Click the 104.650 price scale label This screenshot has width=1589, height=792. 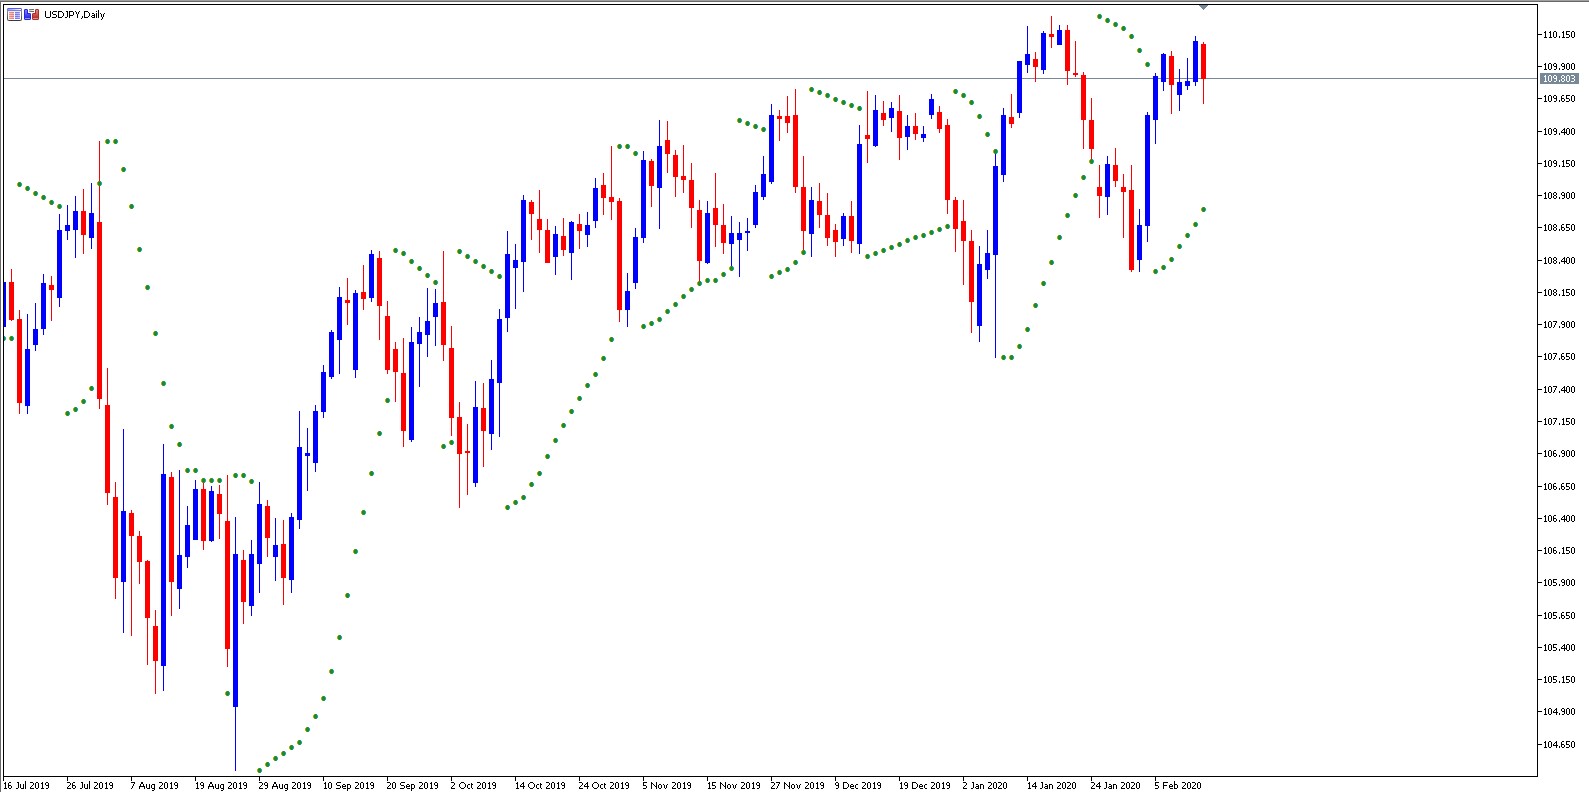(x=1559, y=745)
